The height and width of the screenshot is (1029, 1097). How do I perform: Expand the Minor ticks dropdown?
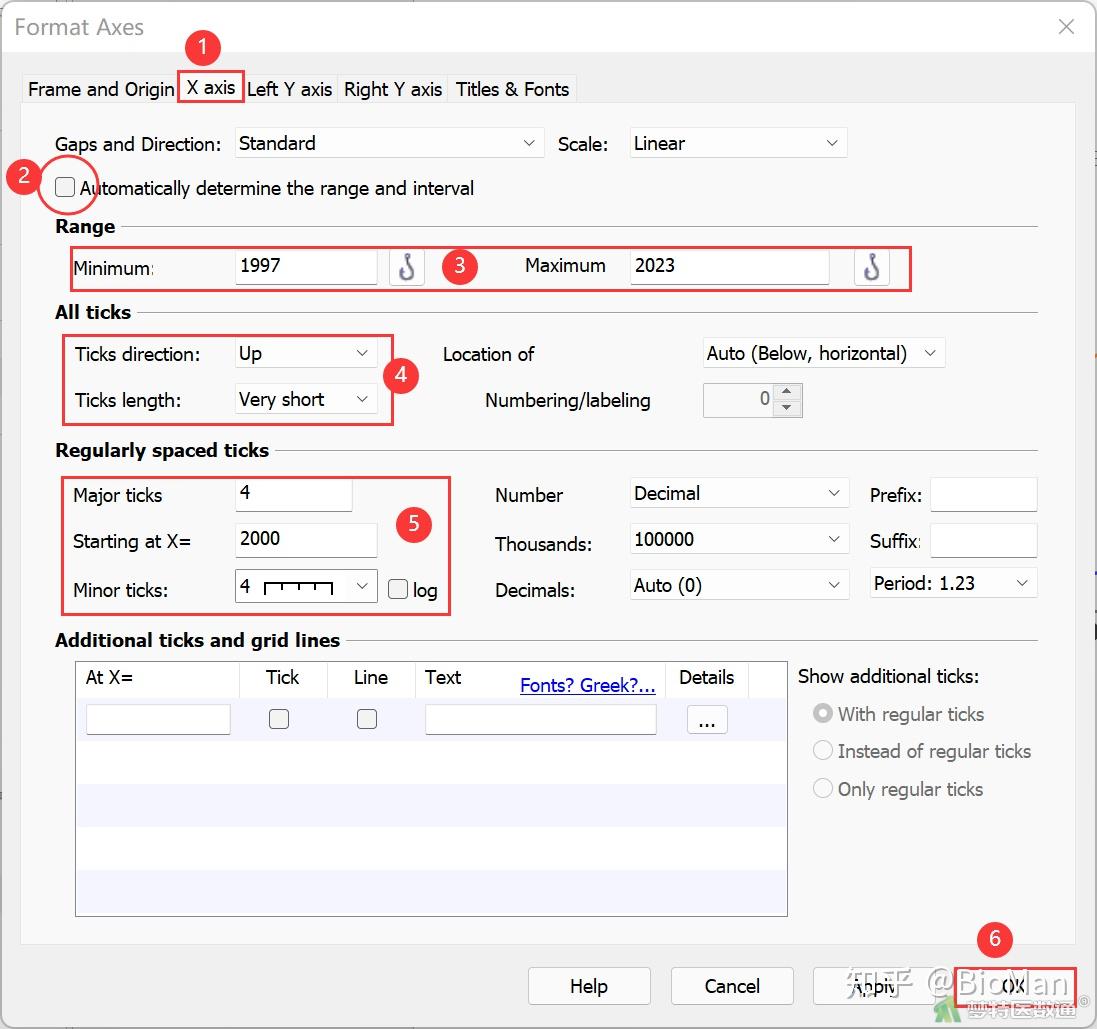point(362,587)
